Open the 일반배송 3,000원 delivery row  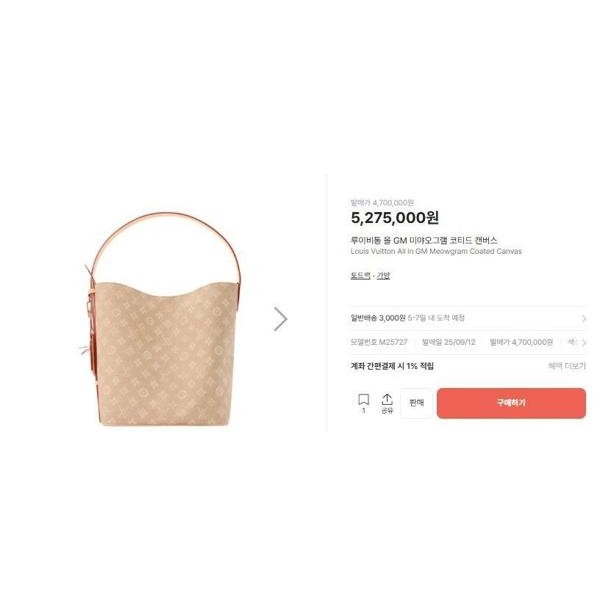(468, 318)
